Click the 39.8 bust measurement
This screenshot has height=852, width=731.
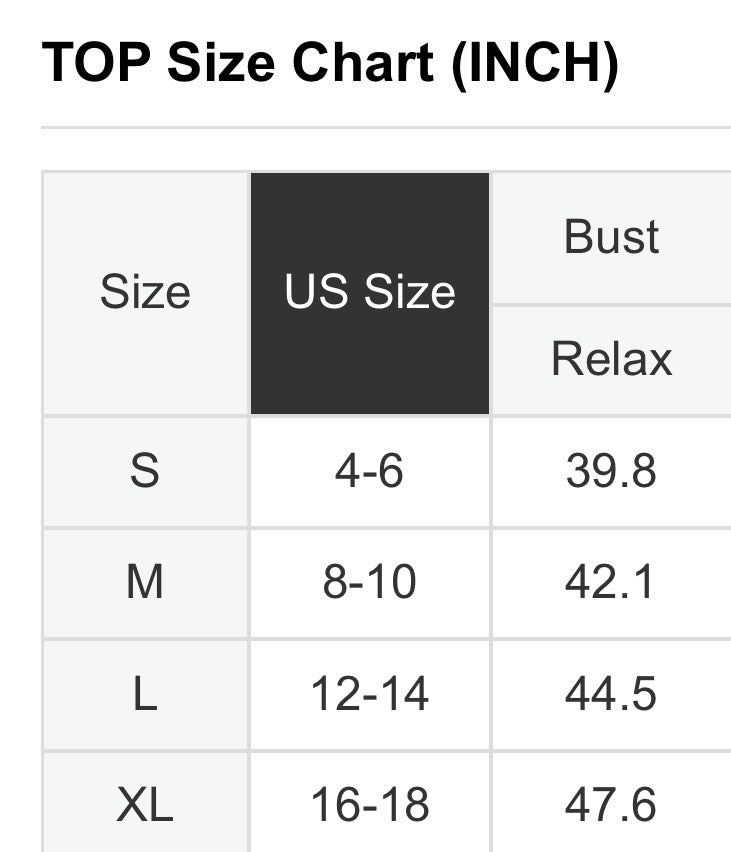tap(611, 471)
